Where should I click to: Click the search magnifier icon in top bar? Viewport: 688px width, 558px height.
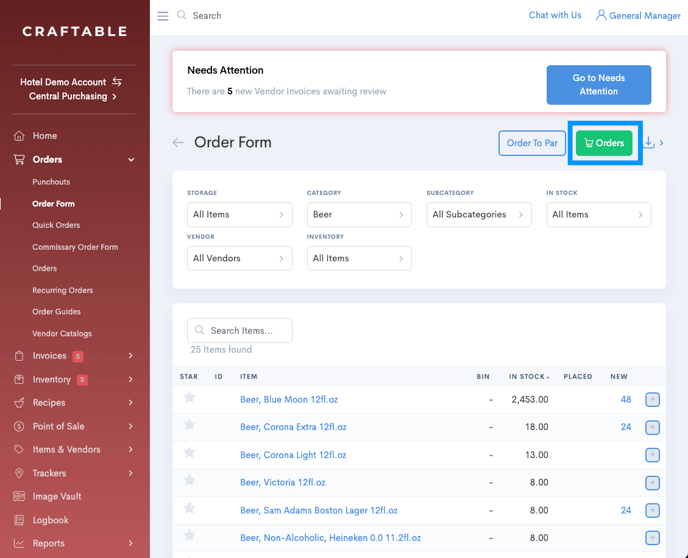[x=182, y=15]
